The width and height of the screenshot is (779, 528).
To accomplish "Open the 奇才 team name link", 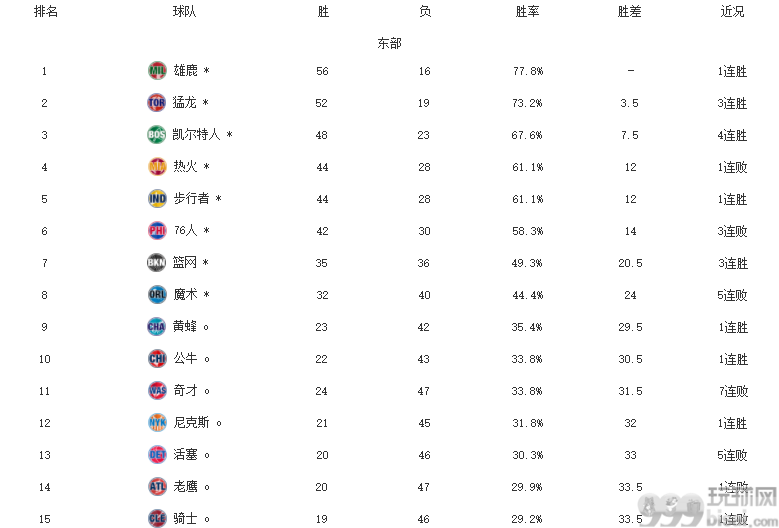I will coord(185,390).
